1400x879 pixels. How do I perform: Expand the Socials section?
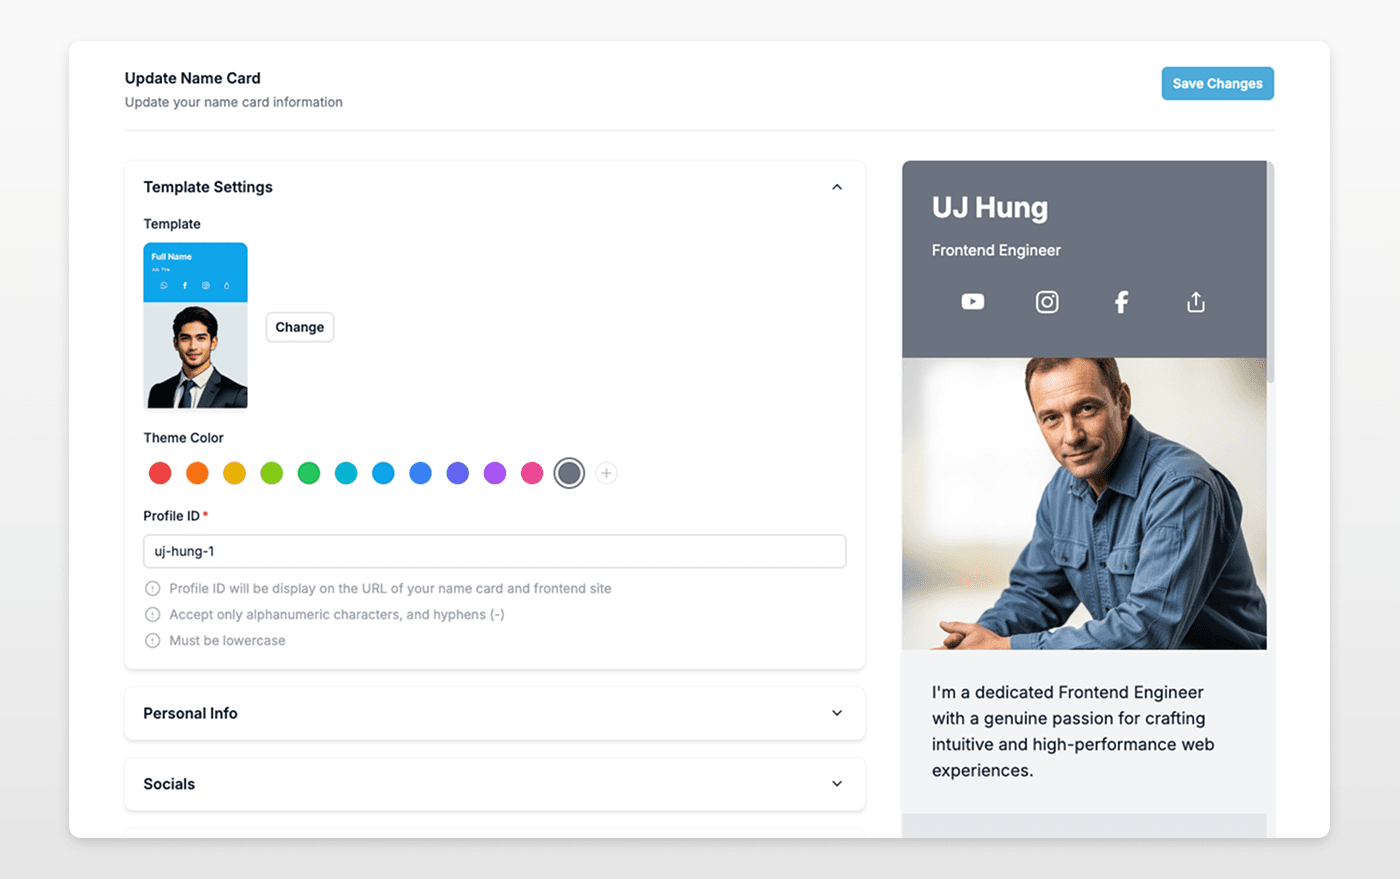(x=837, y=784)
